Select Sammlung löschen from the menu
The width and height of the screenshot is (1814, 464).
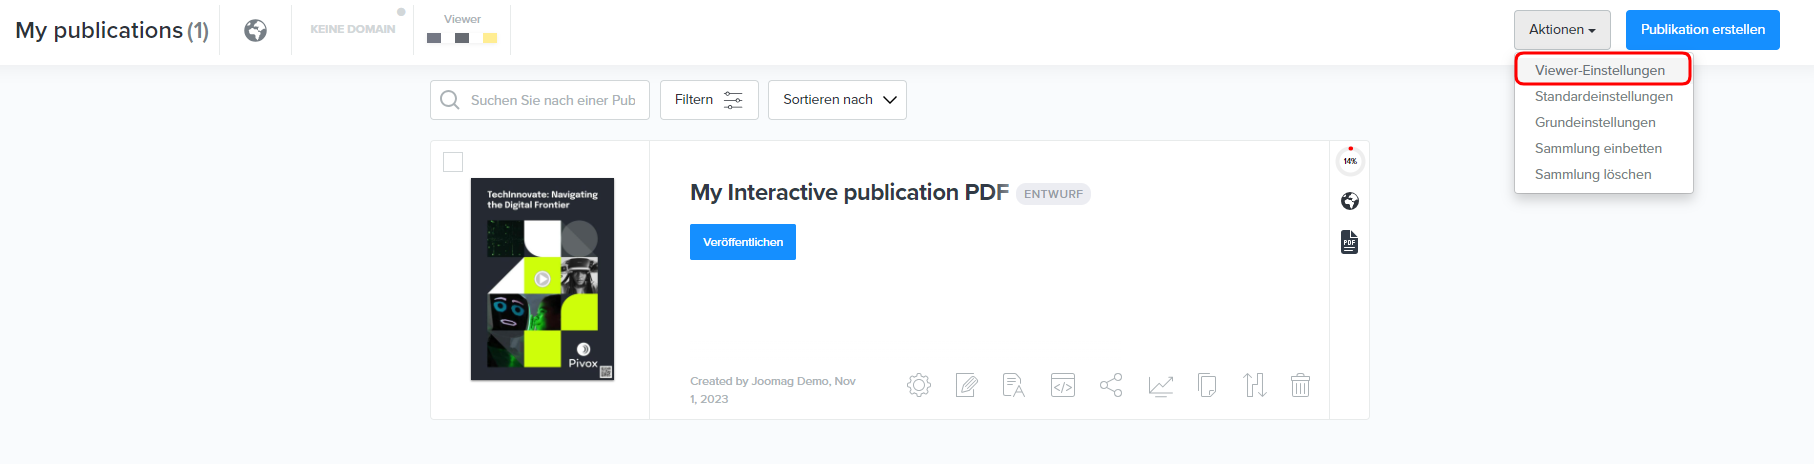pyautogui.click(x=1593, y=174)
